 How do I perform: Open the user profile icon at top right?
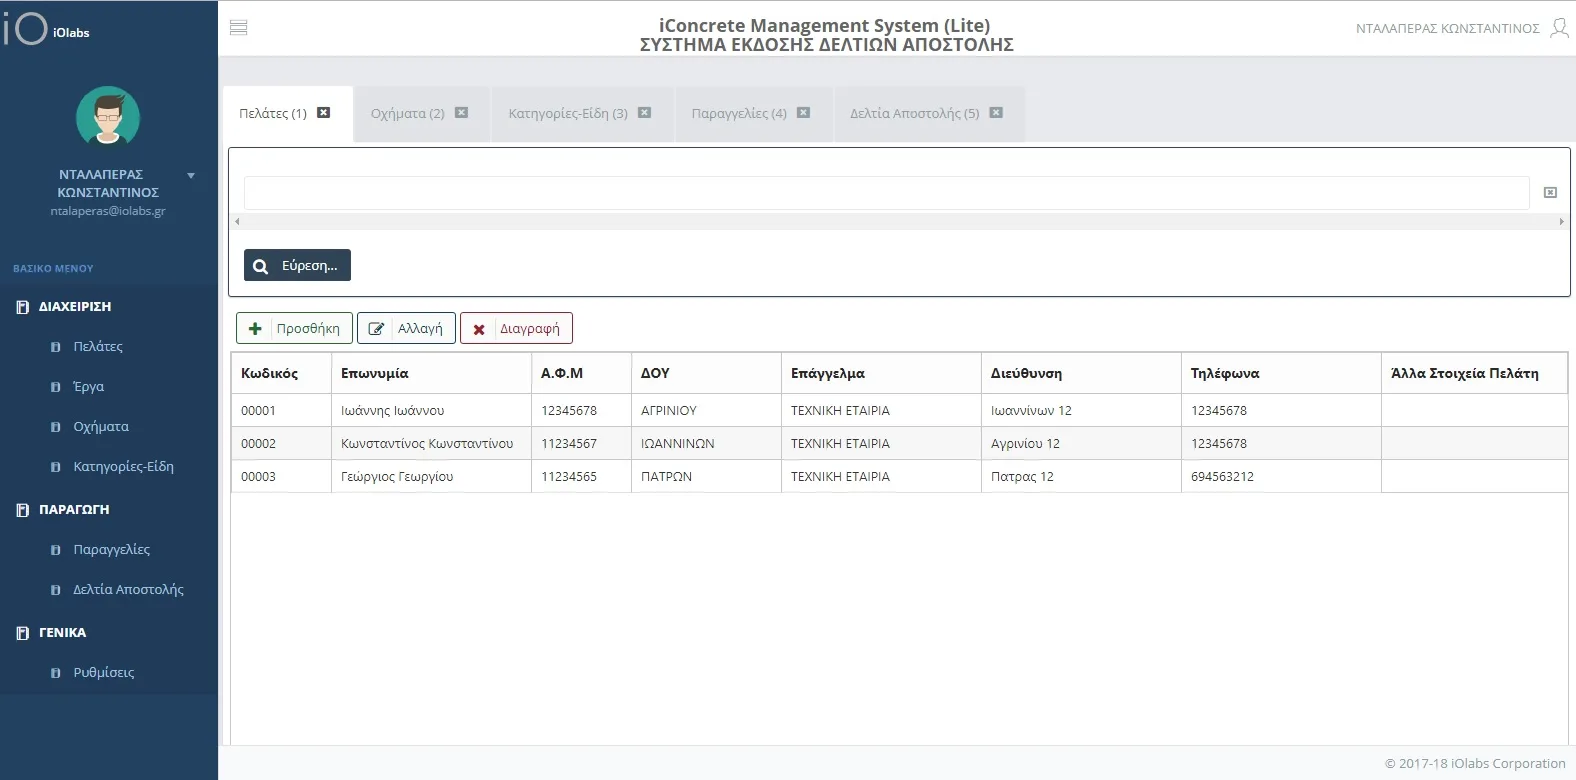(x=1559, y=28)
